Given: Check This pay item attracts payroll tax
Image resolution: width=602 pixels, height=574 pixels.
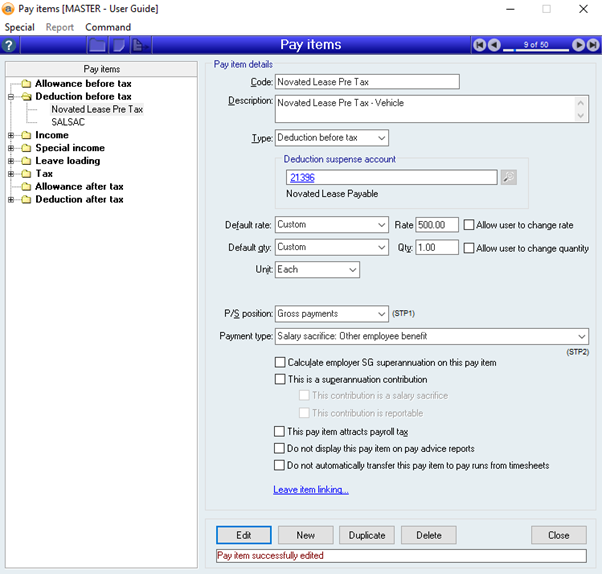Looking at the screenshot, I should [280, 432].
